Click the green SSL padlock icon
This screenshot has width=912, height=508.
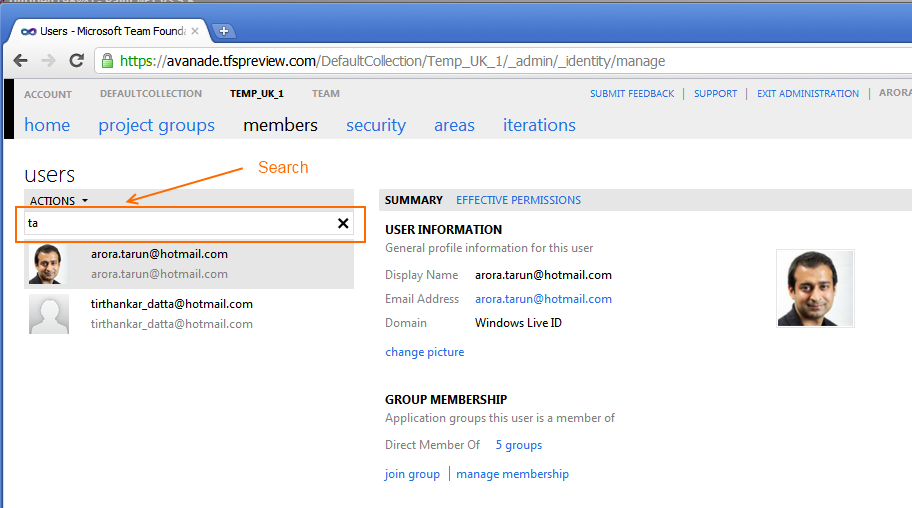107,61
